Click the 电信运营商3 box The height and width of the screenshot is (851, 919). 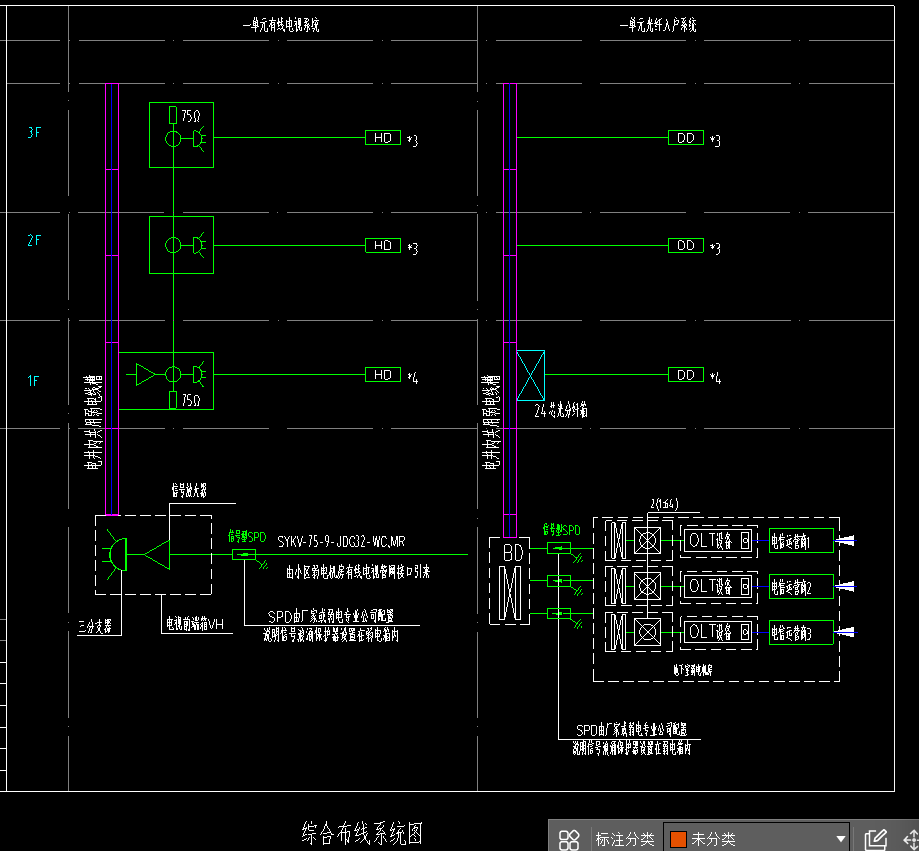(801, 632)
